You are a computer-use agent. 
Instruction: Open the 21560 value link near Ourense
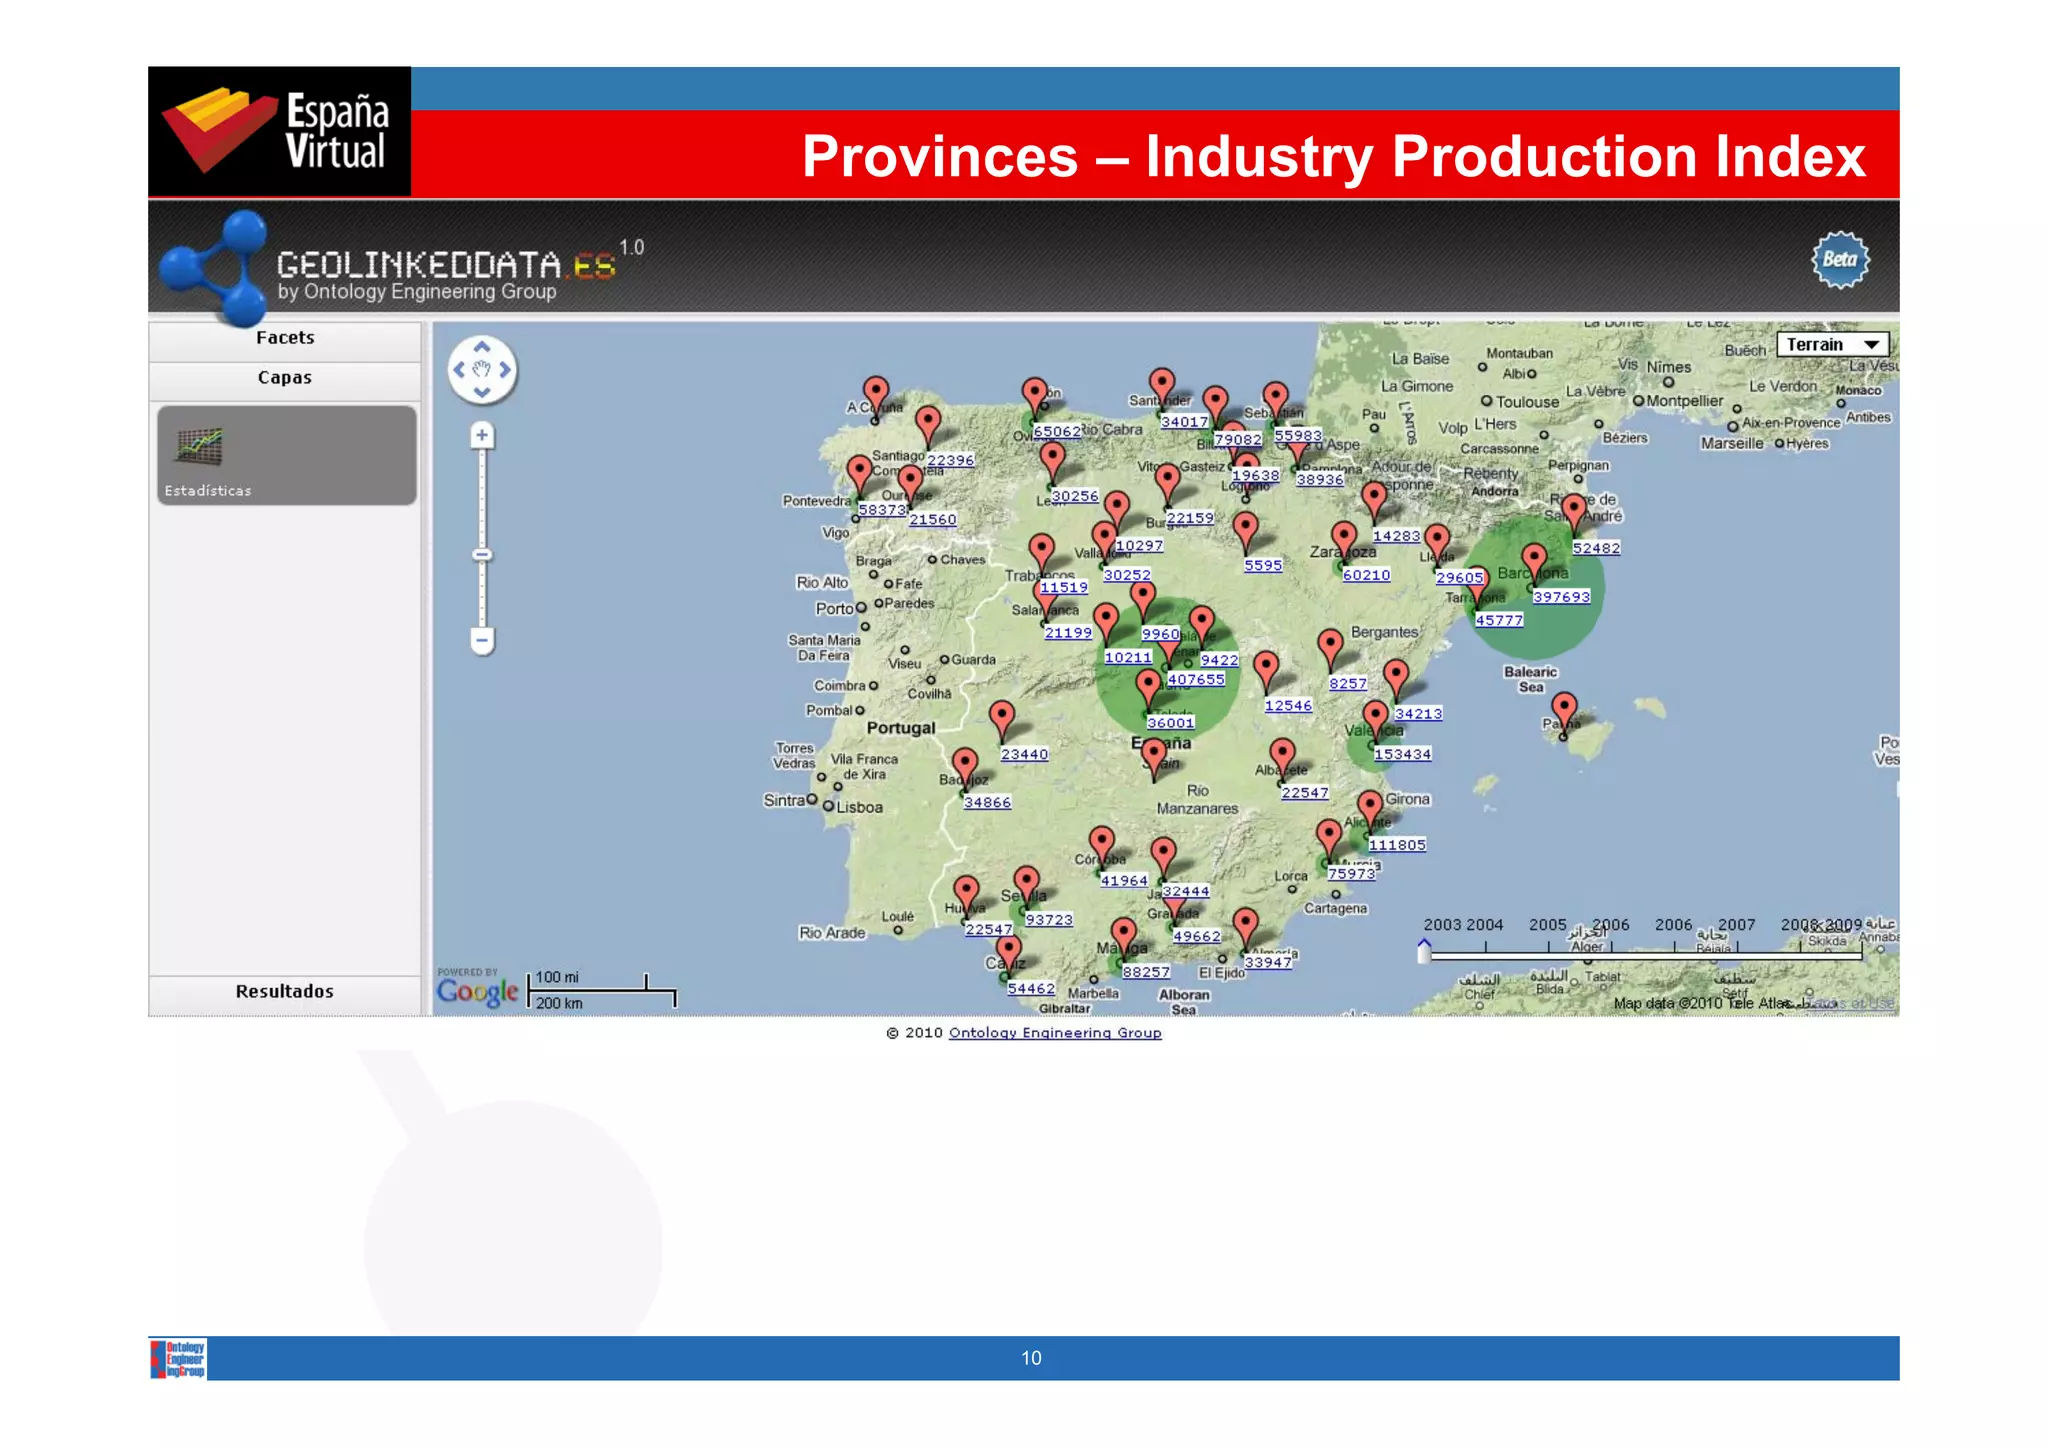pos(933,520)
